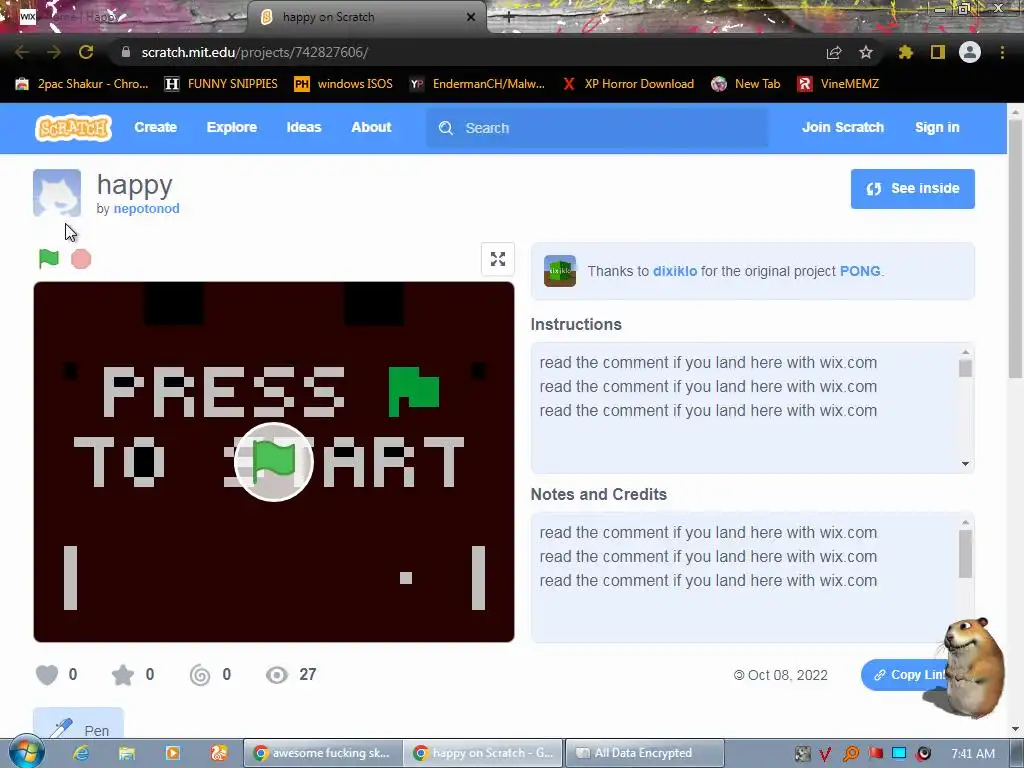1024x768 pixels.
Task: Open media player from taskbar
Action: (x=172, y=753)
